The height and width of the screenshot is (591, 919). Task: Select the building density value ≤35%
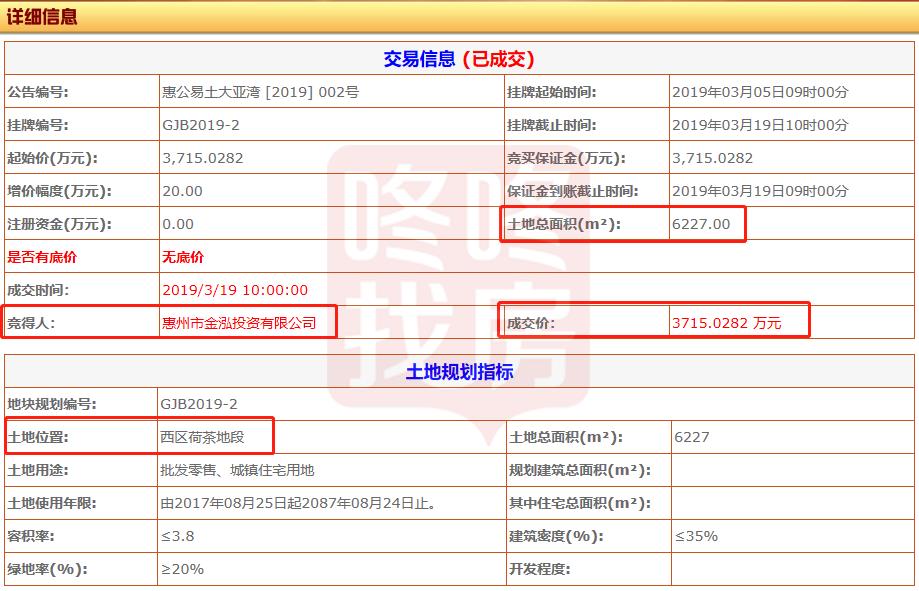[696, 536]
